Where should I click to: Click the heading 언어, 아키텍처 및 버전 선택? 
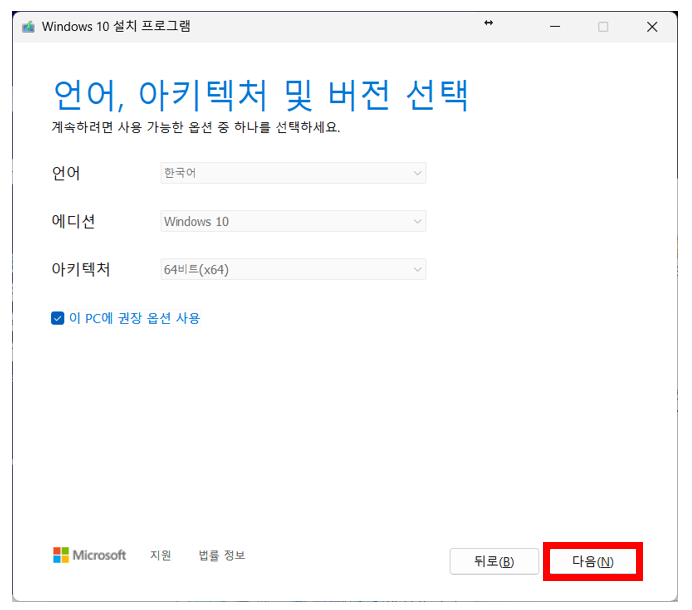pos(260,95)
